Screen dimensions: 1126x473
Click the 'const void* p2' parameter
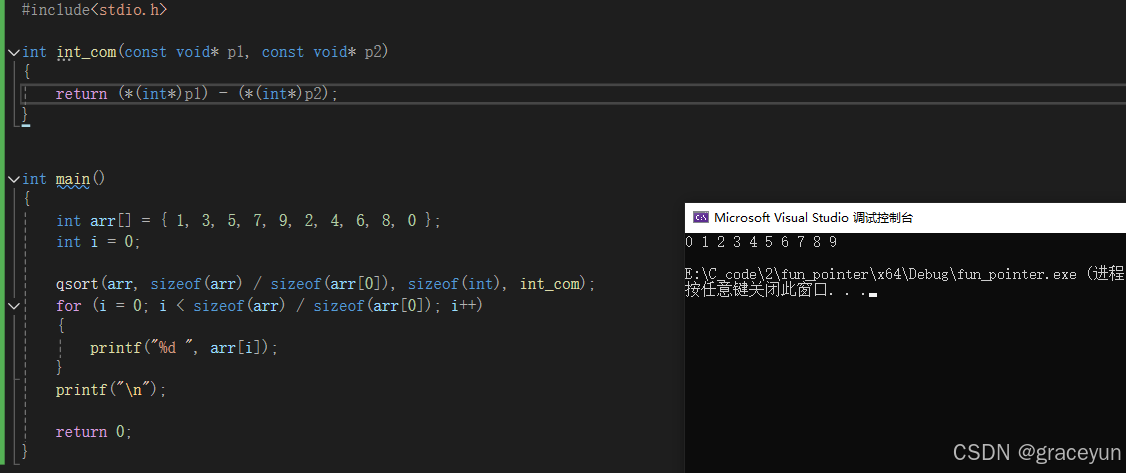322,52
